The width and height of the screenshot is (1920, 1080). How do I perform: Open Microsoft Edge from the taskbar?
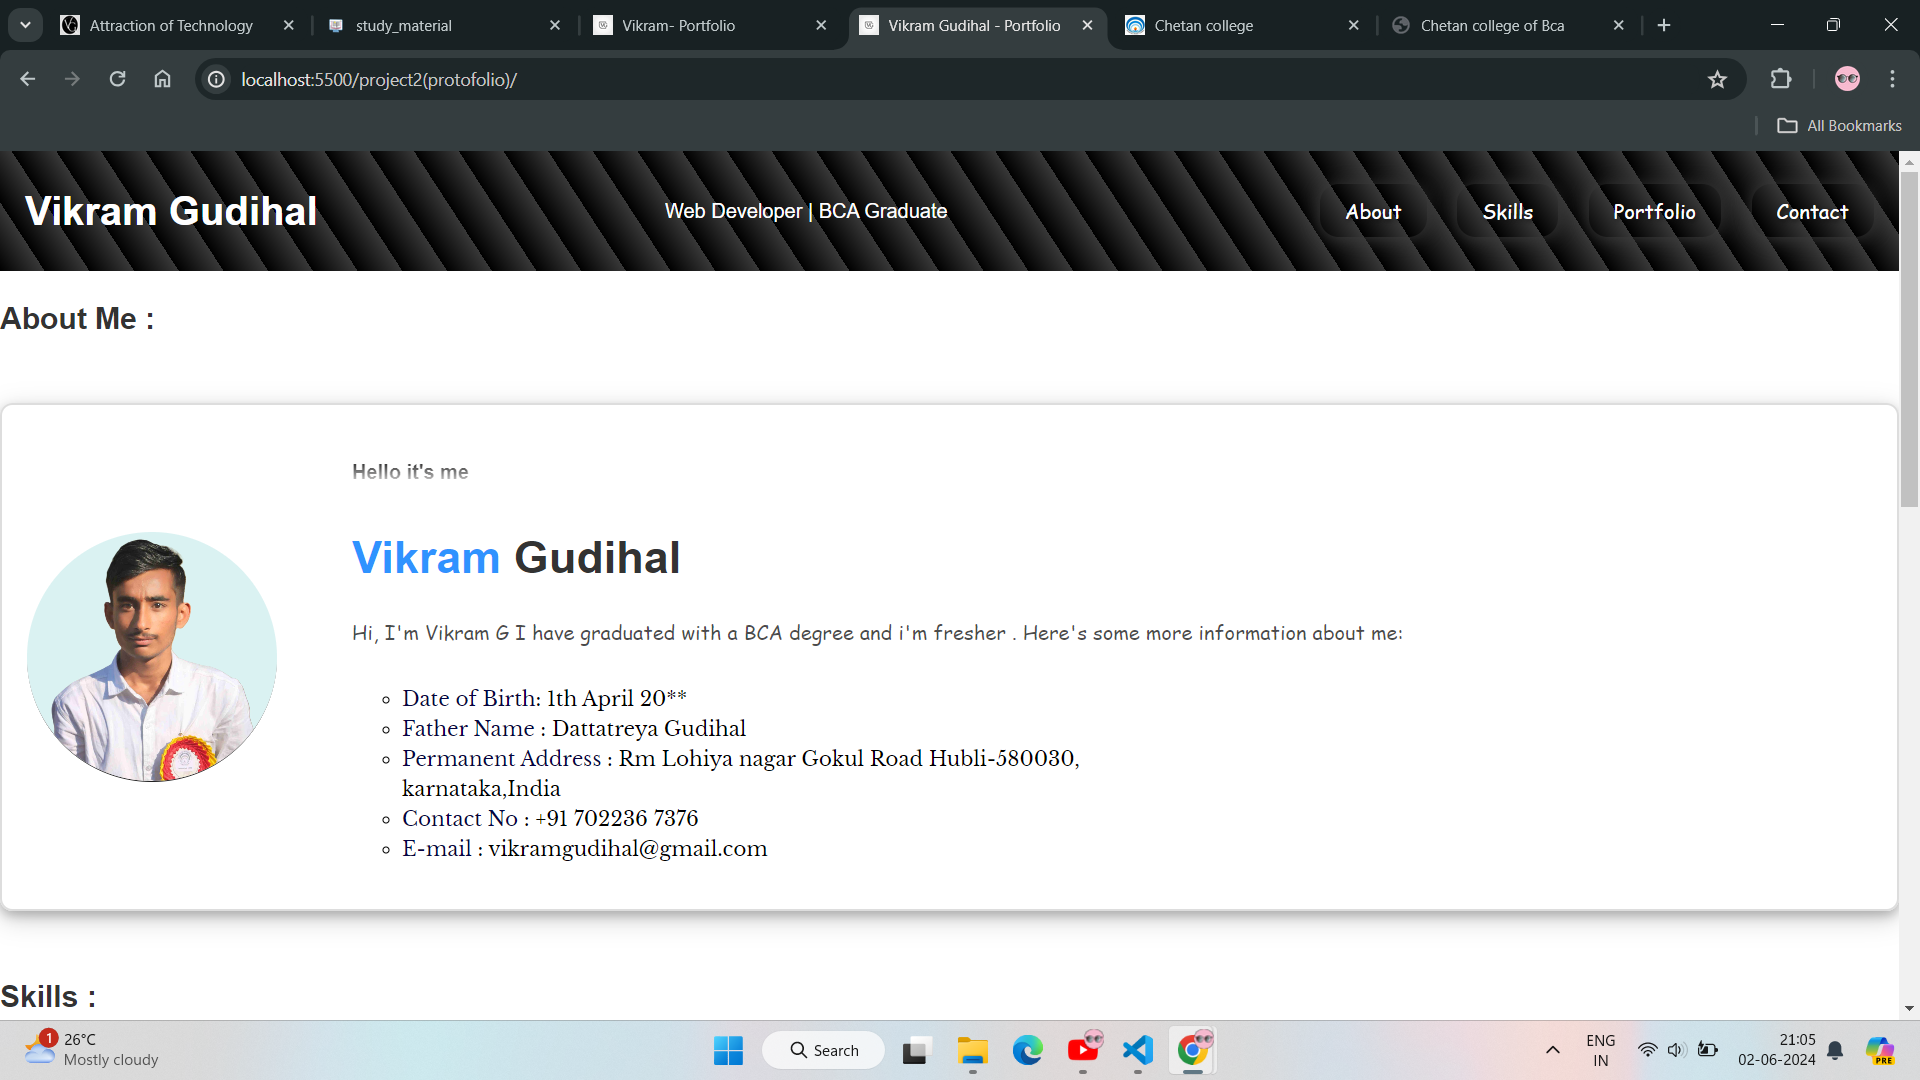tap(1027, 1050)
